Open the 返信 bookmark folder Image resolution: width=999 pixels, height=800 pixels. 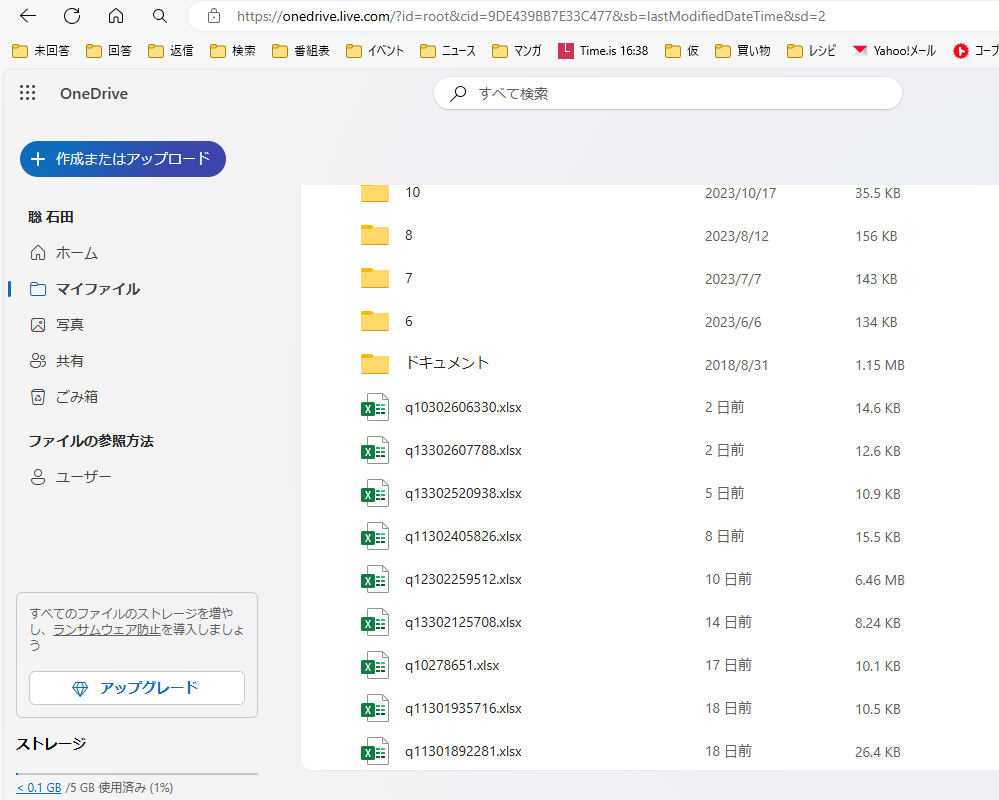tap(171, 51)
